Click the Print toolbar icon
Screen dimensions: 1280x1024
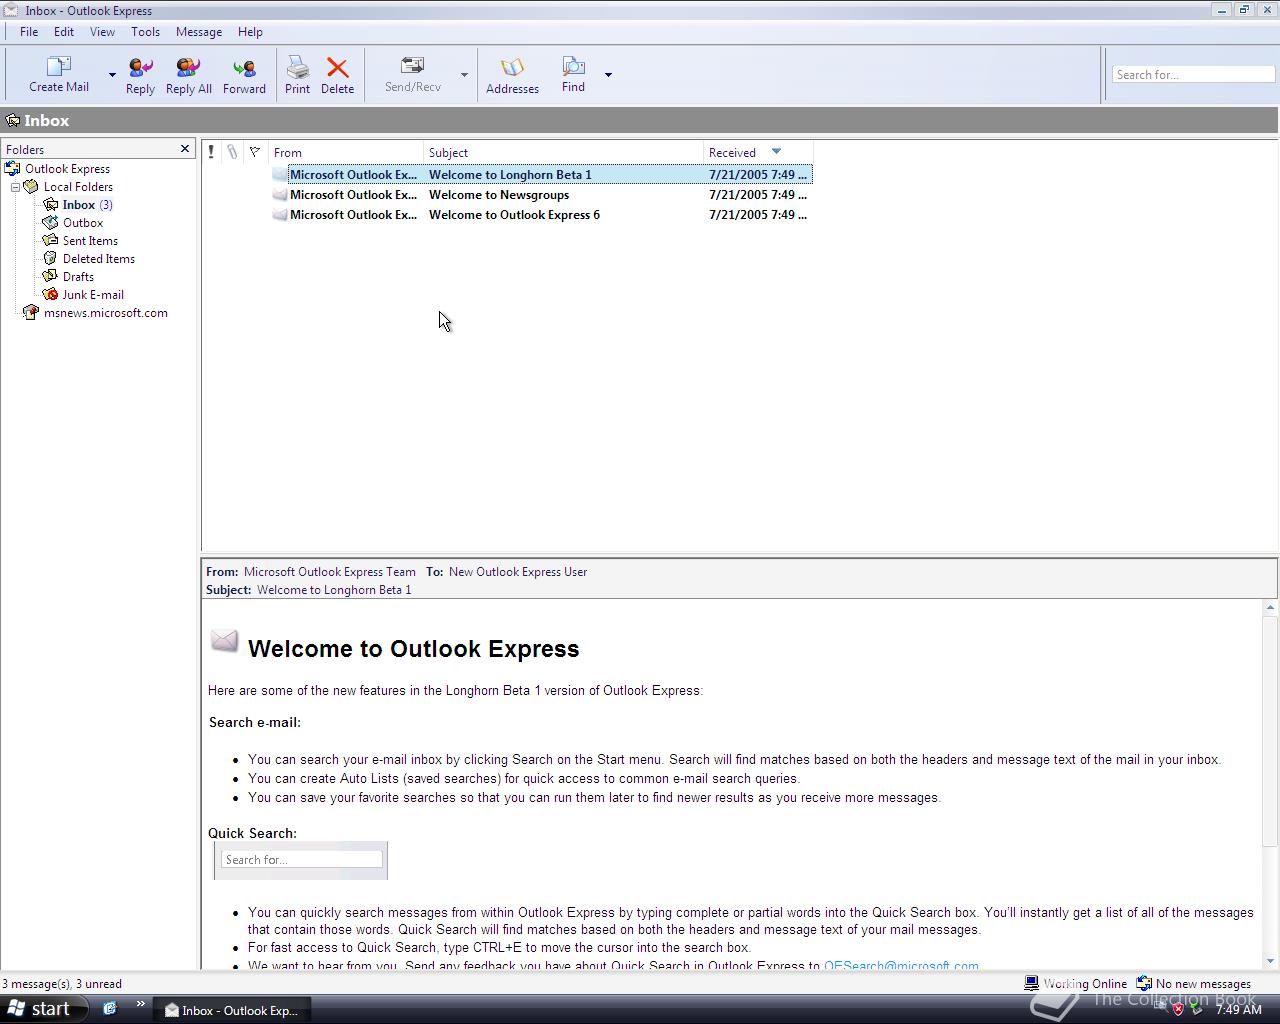point(297,67)
